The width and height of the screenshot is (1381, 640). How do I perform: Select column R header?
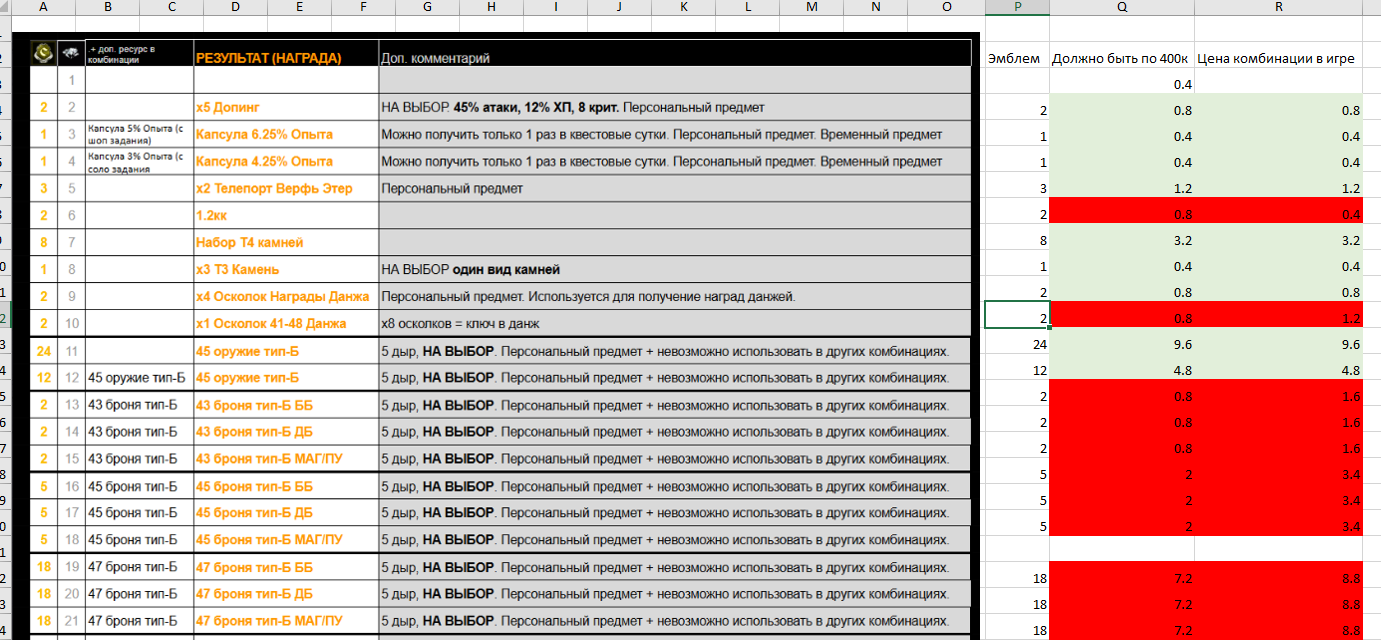(1287, 8)
